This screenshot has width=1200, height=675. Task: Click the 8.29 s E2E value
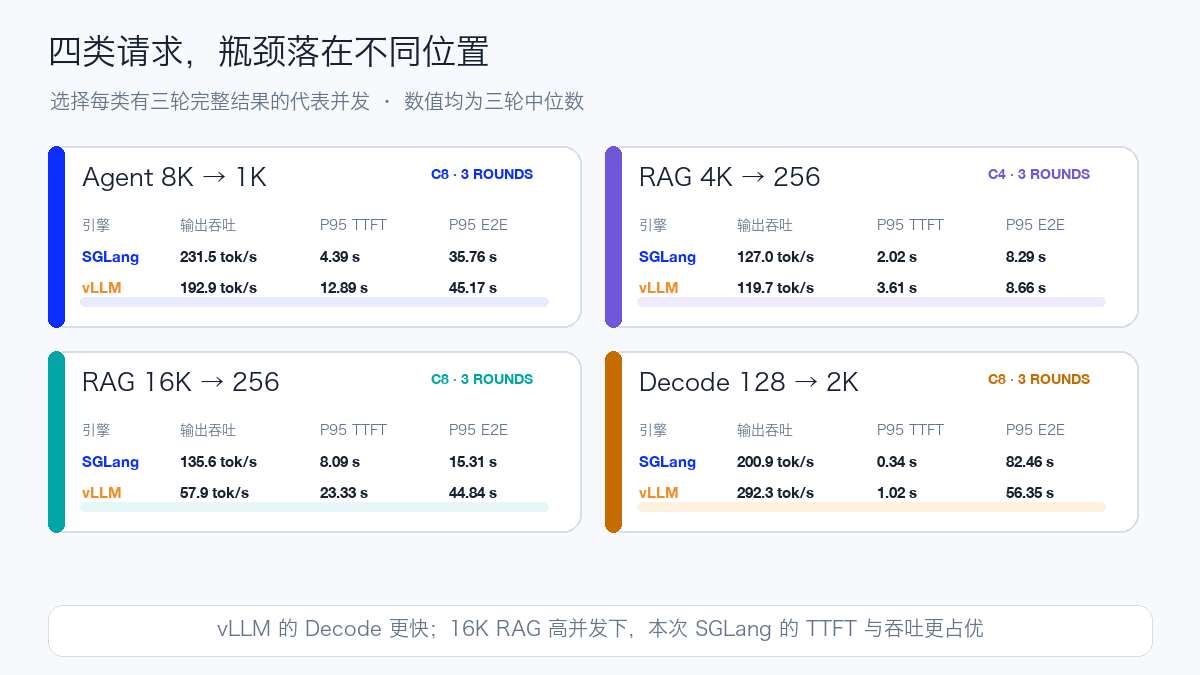pos(1026,257)
